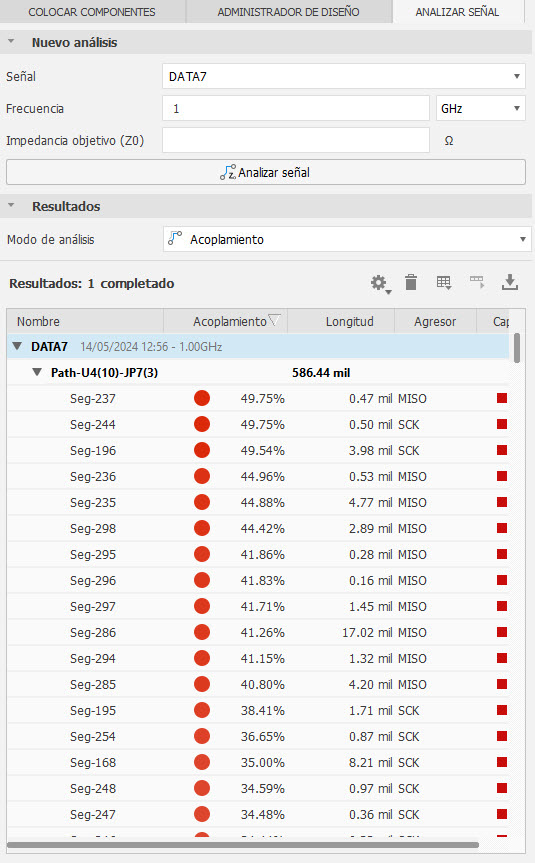Click the grayed column filter icon
535x863 pixels.
[x=477, y=282]
